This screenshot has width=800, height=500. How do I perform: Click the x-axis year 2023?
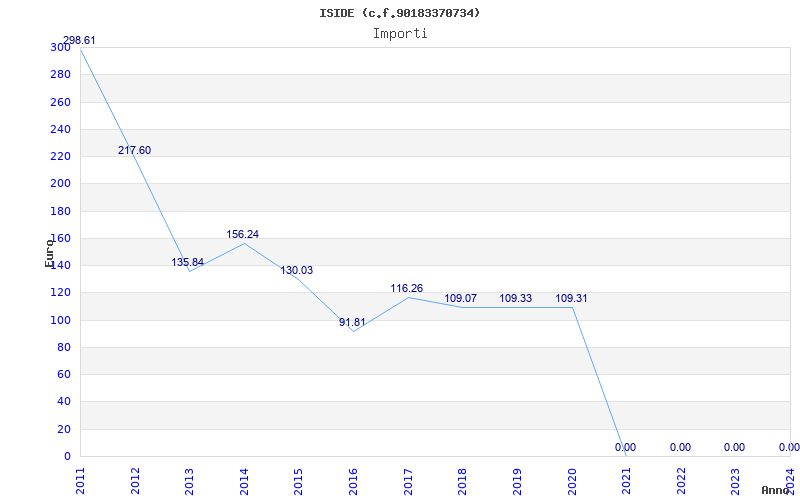pos(735,482)
